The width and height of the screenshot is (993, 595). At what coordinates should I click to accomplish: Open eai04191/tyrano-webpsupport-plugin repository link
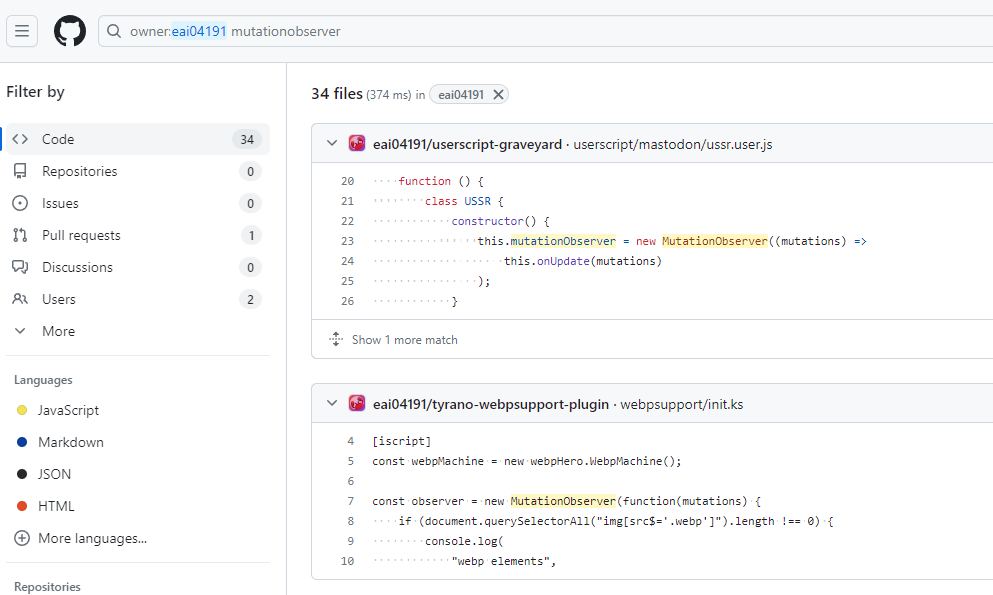click(x=491, y=404)
